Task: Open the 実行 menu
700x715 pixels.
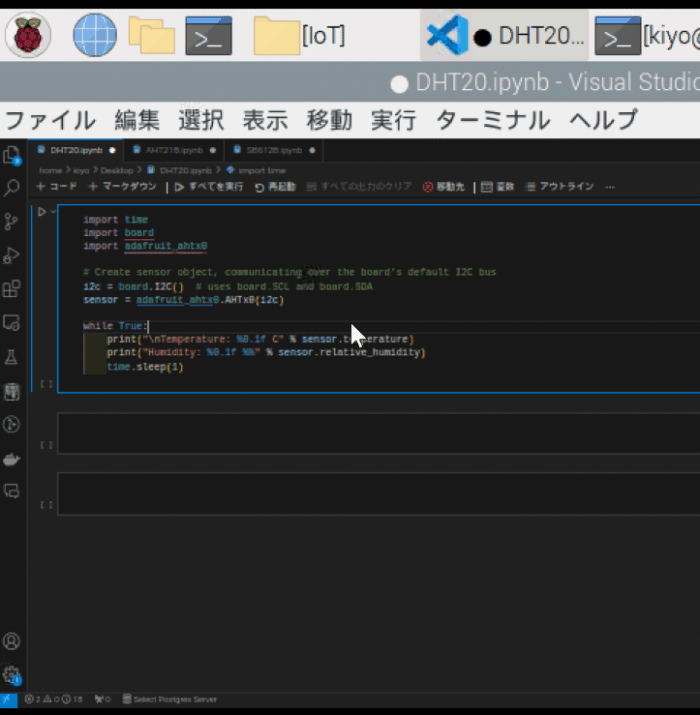Action: point(394,120)
